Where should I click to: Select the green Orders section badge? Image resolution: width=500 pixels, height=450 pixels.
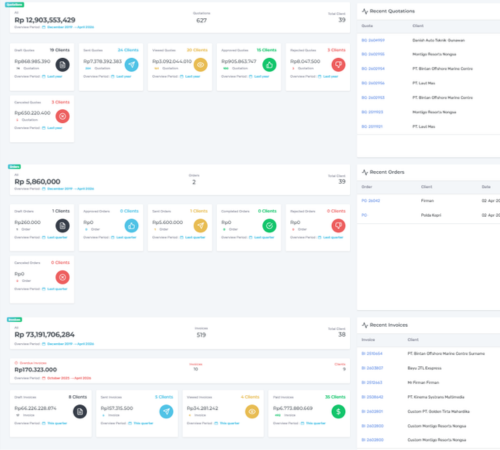(x=14, y=167)
